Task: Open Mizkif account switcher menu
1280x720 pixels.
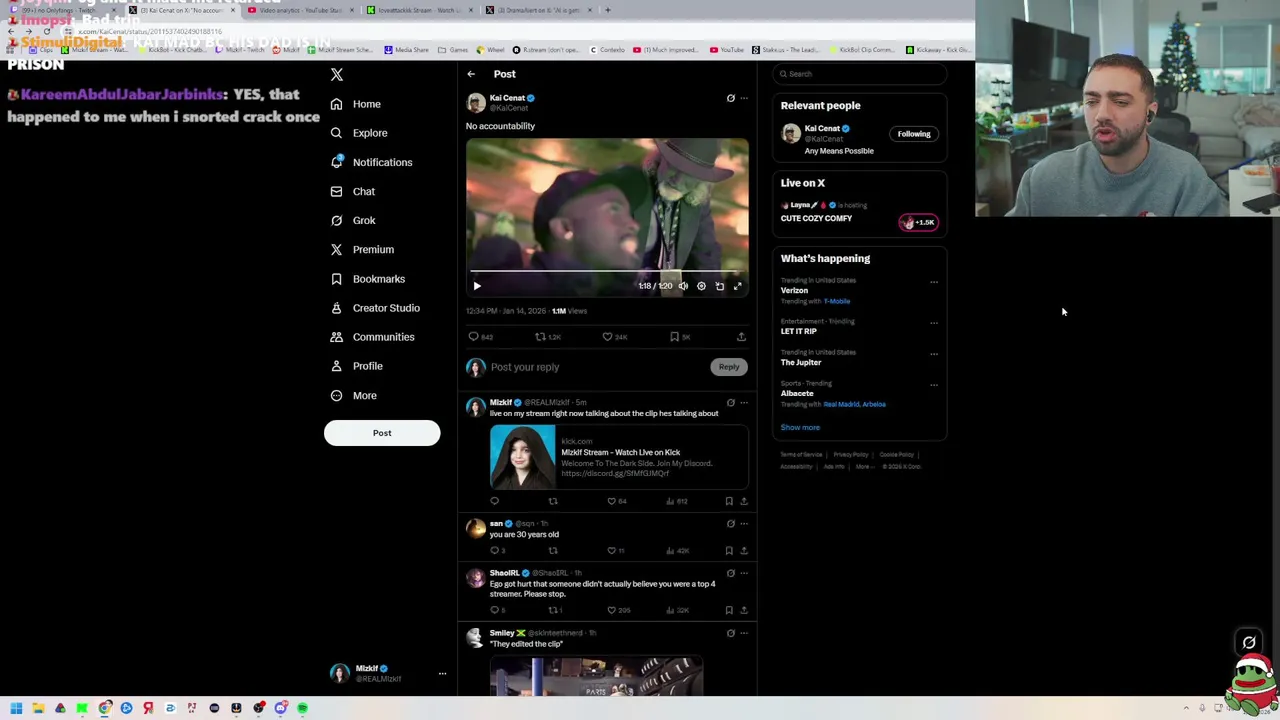Action: [387, 673]
